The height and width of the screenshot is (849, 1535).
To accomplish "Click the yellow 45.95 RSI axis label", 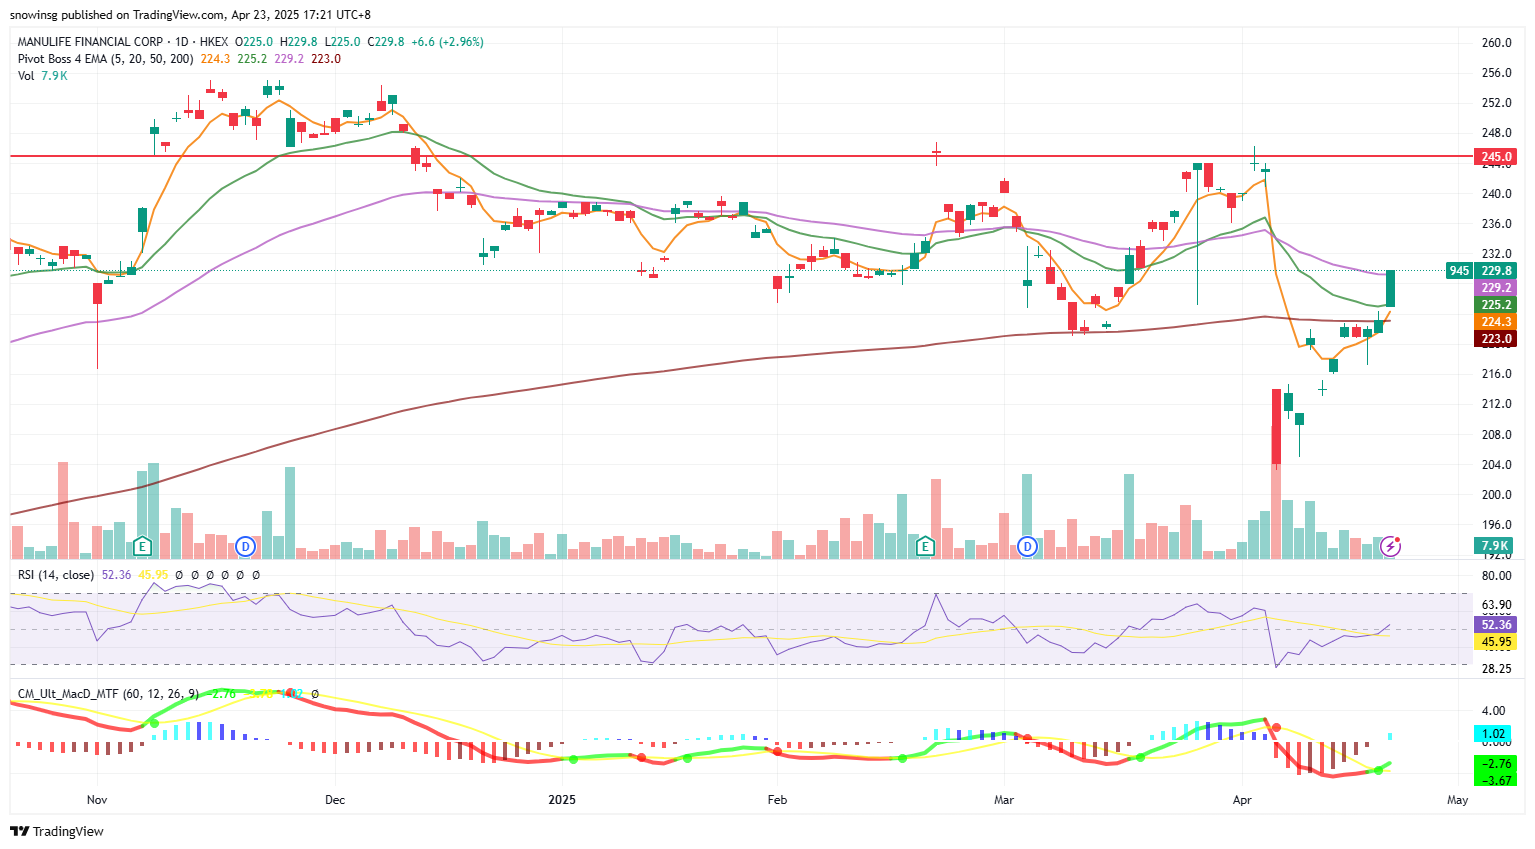I will click(x=1496, y=642).
